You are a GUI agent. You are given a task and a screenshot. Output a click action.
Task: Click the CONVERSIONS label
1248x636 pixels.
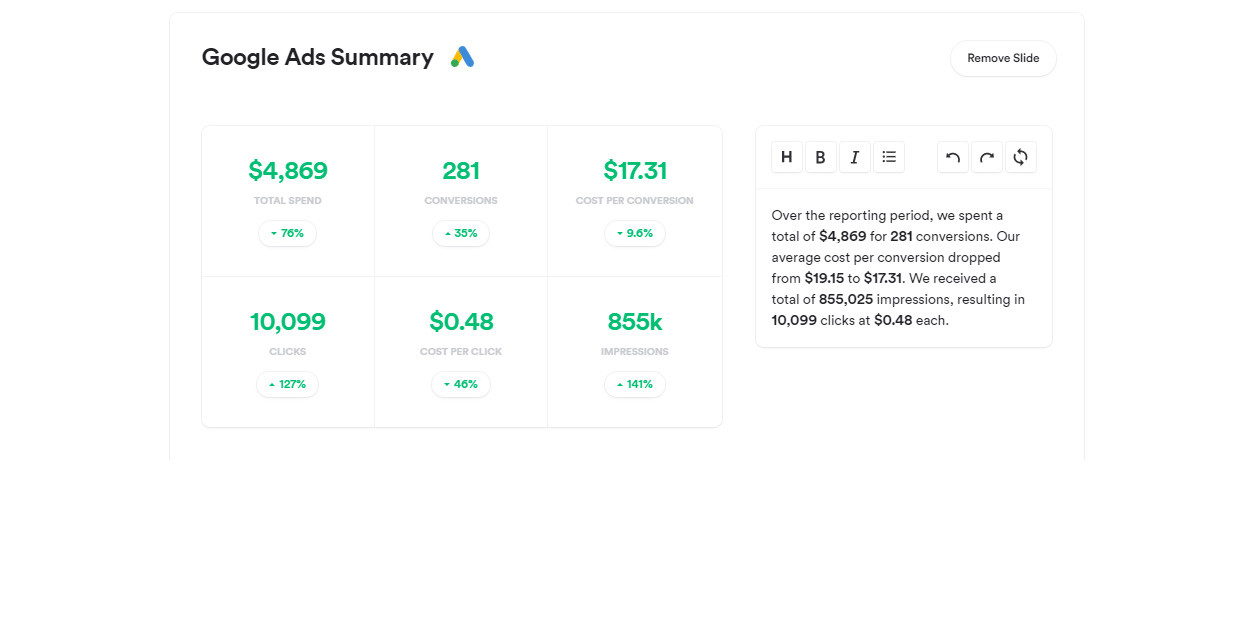tap(461, 201)
